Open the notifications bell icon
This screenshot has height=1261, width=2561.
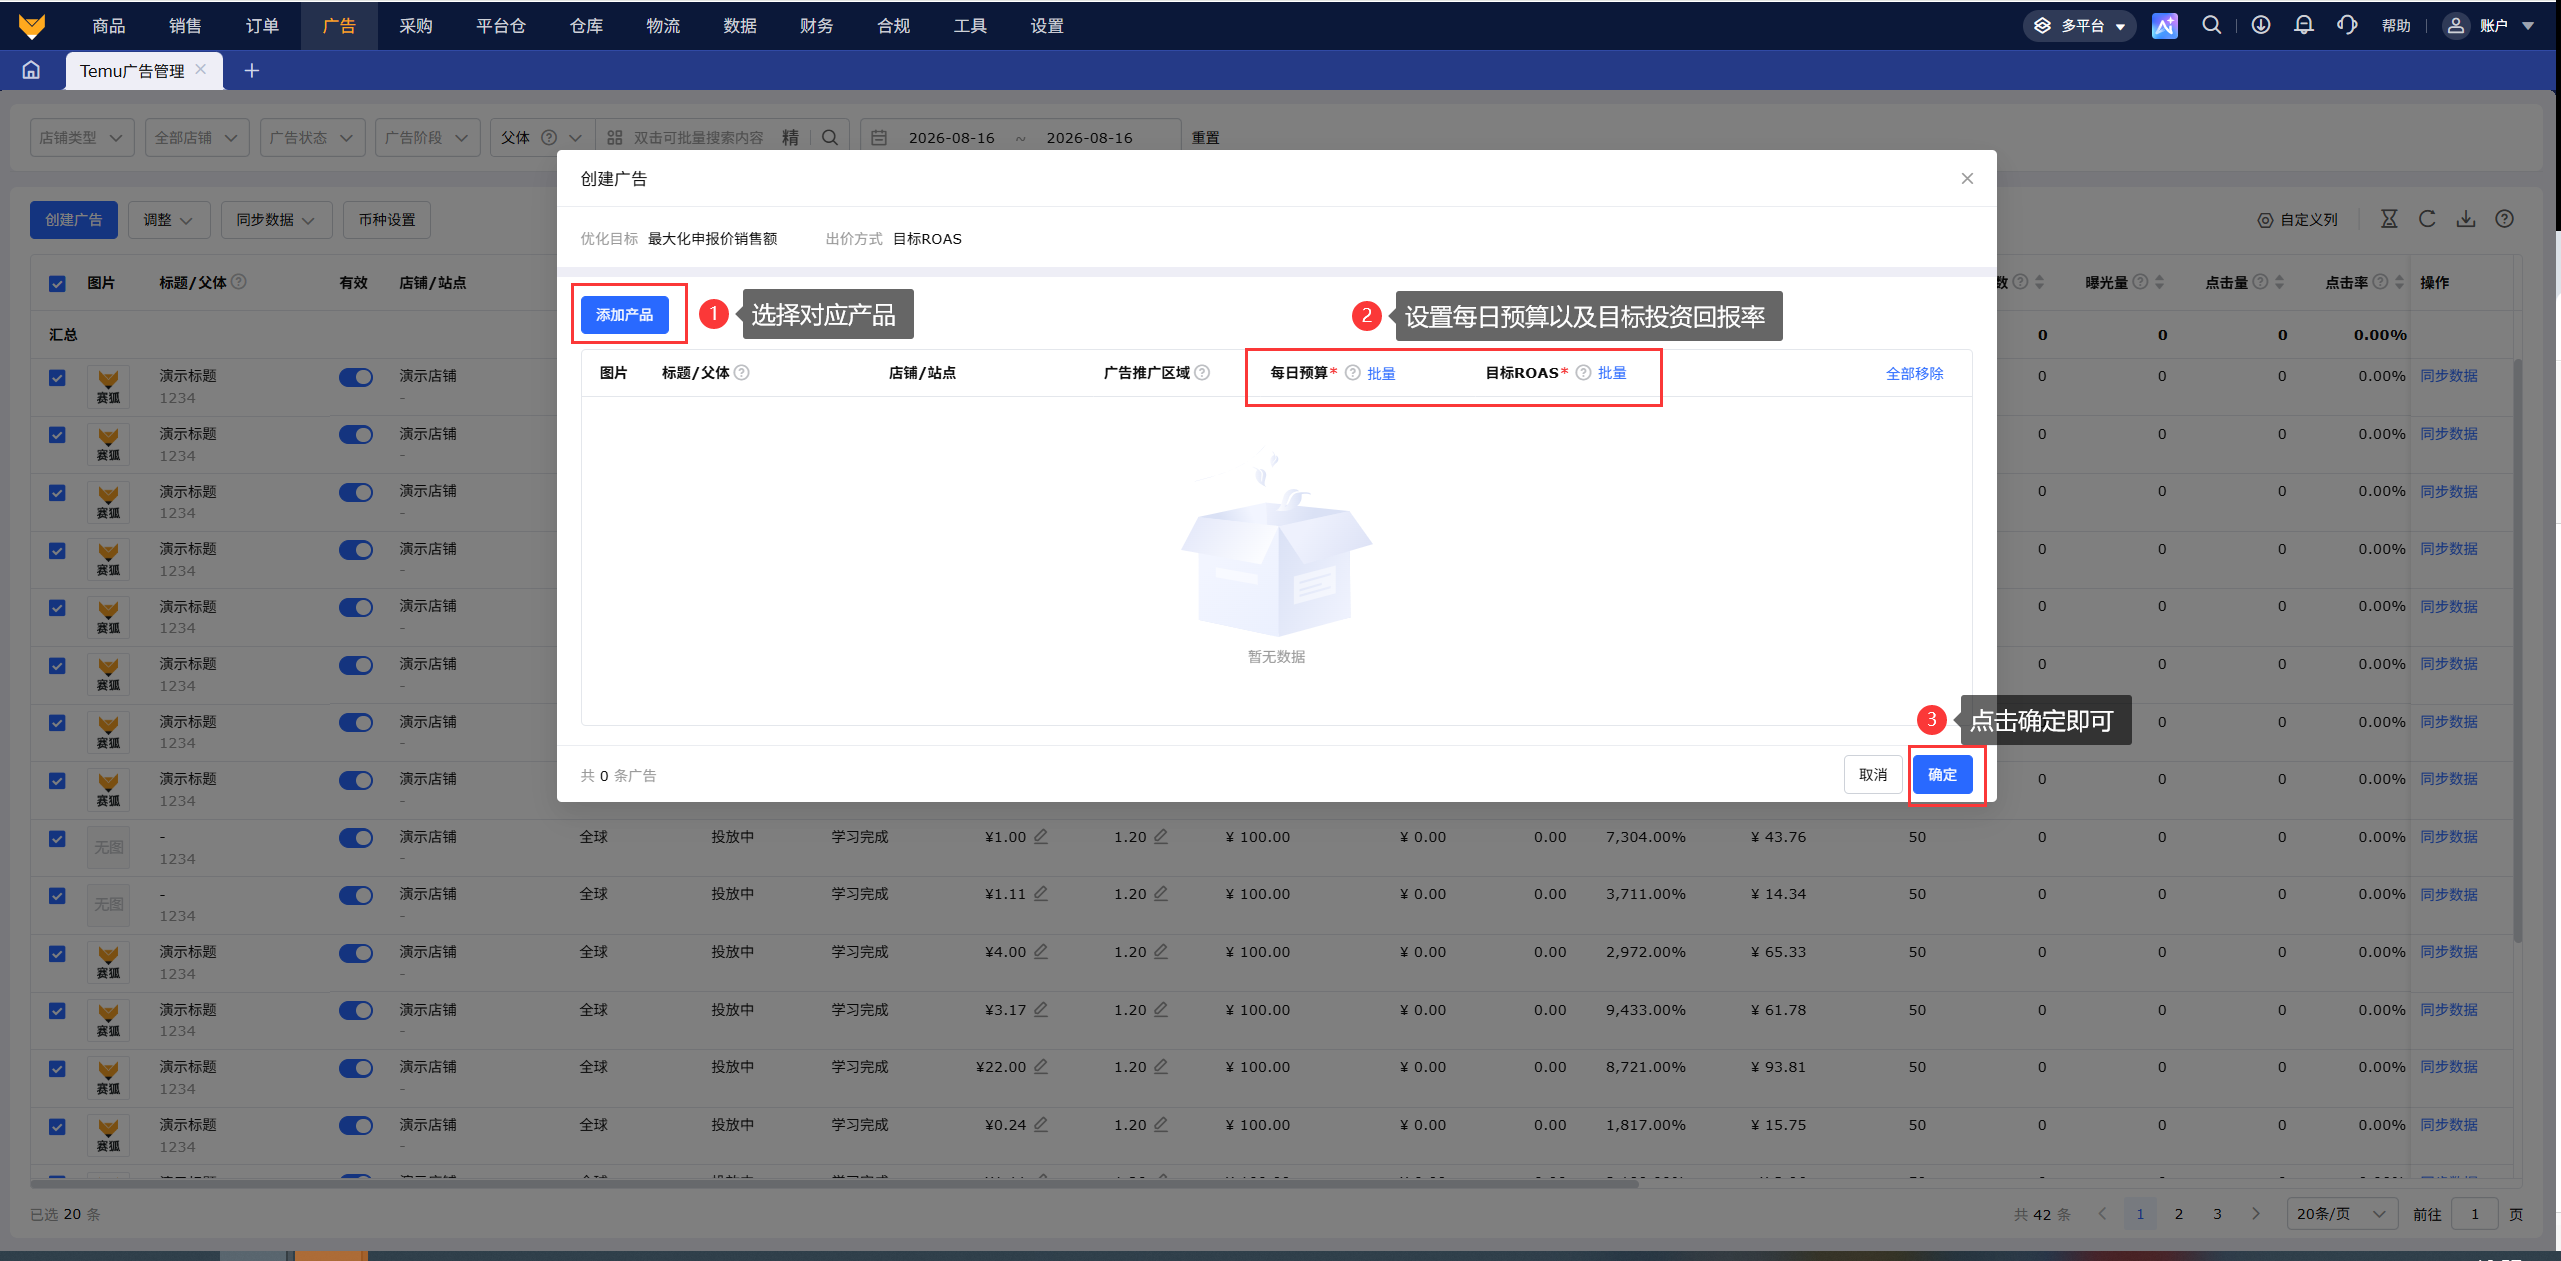coord(2304,25)
